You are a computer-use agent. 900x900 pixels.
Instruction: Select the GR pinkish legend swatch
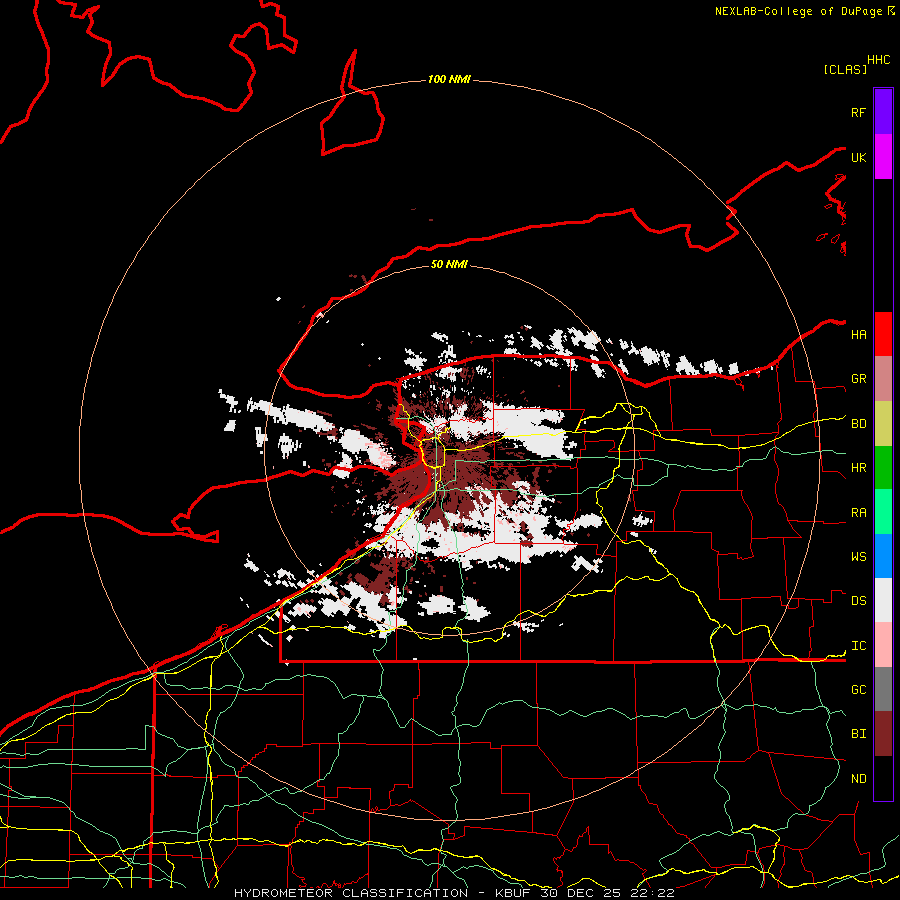click(x=883, y=379)
